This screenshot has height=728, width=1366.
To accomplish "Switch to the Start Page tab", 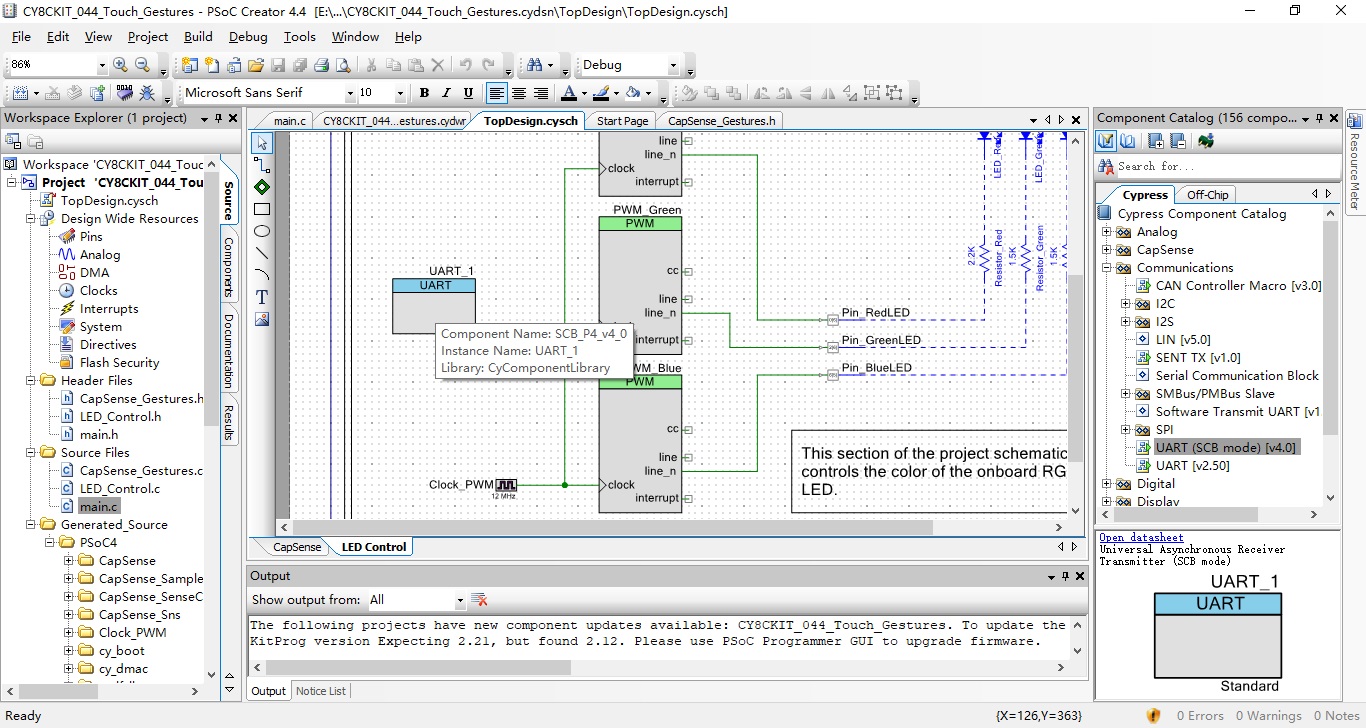I will pos(622,121).
